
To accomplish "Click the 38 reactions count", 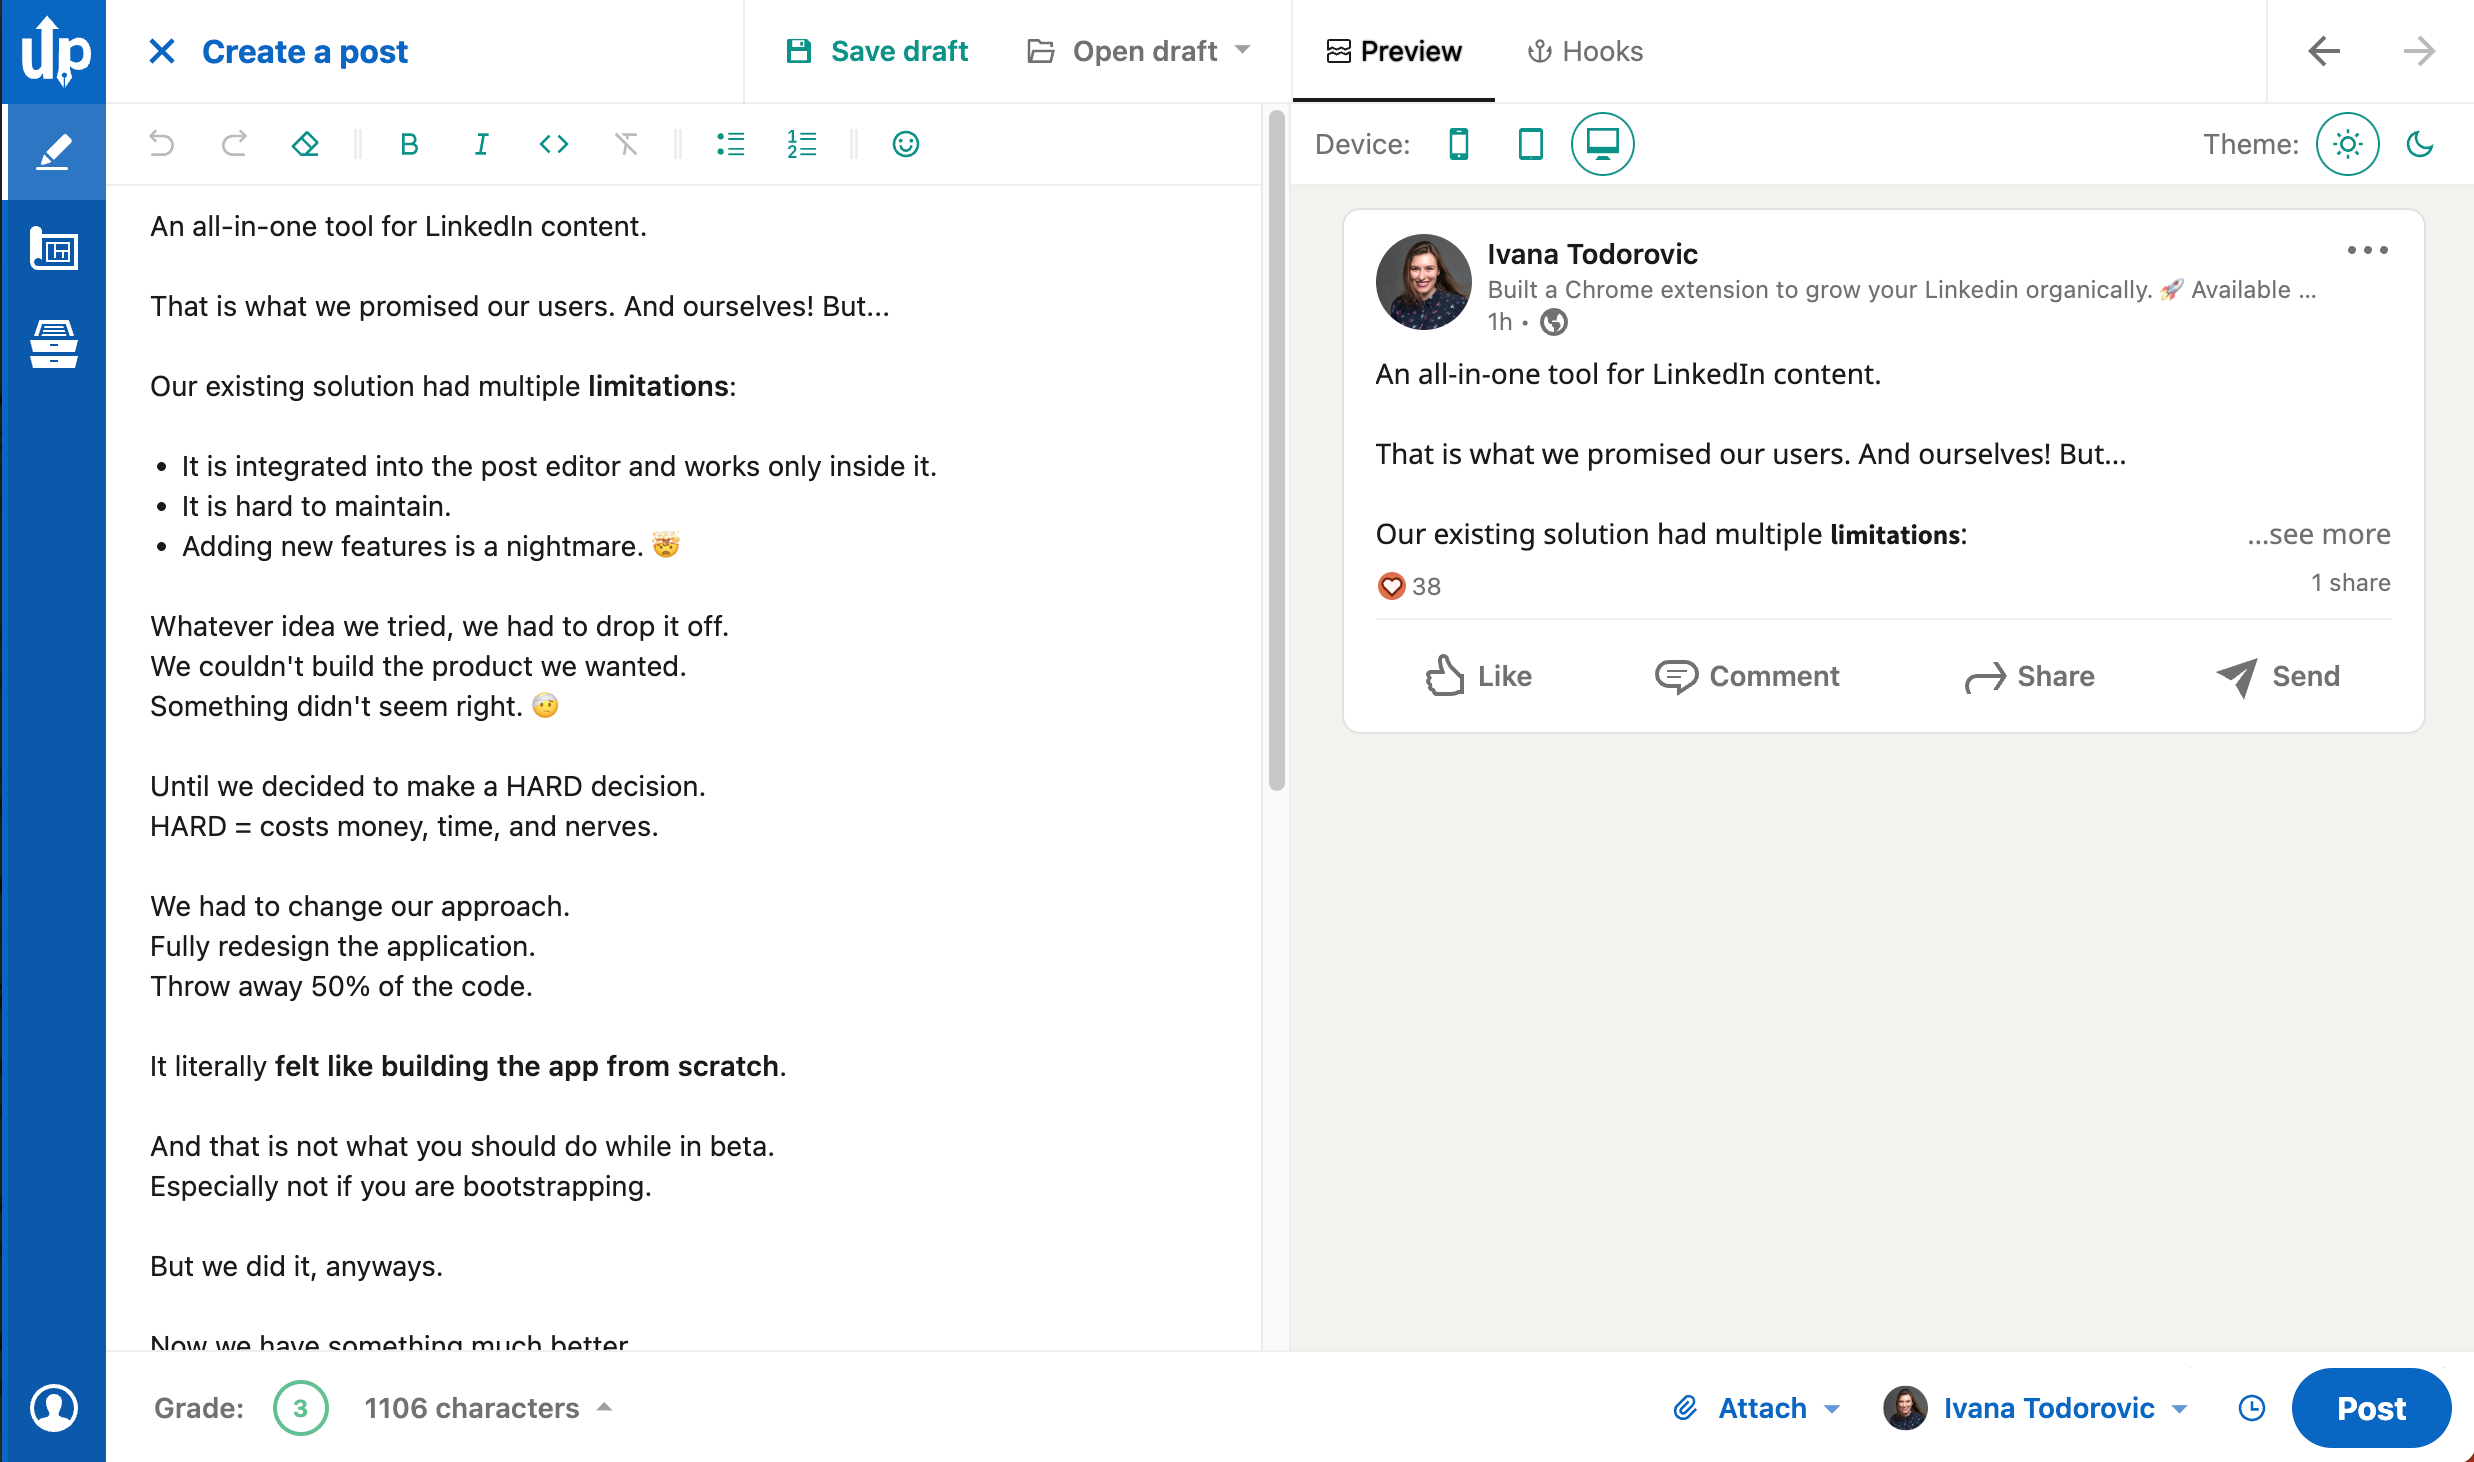I will coord(1410,586).
